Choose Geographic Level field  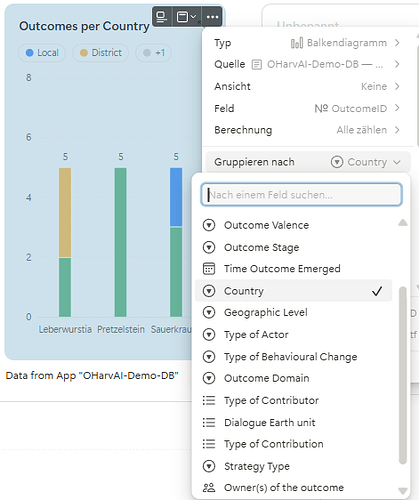293,313
